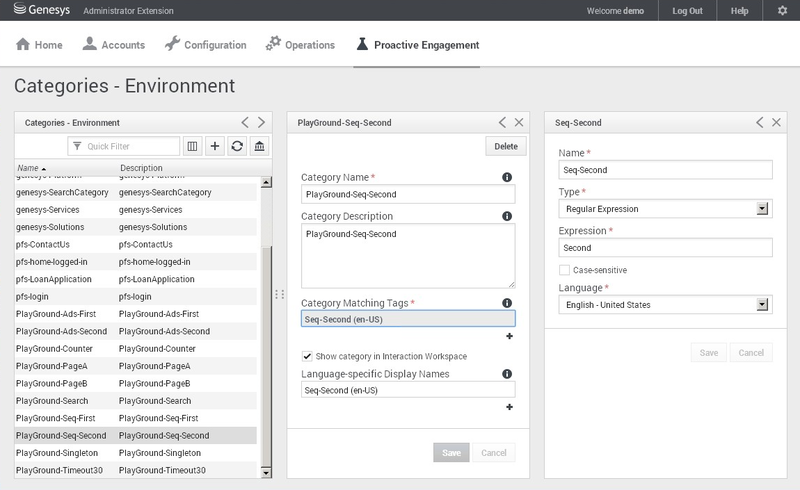Add a new category with plus icon
The width and height of the screenshot is (800, 490).
click(x=215, y=146)
